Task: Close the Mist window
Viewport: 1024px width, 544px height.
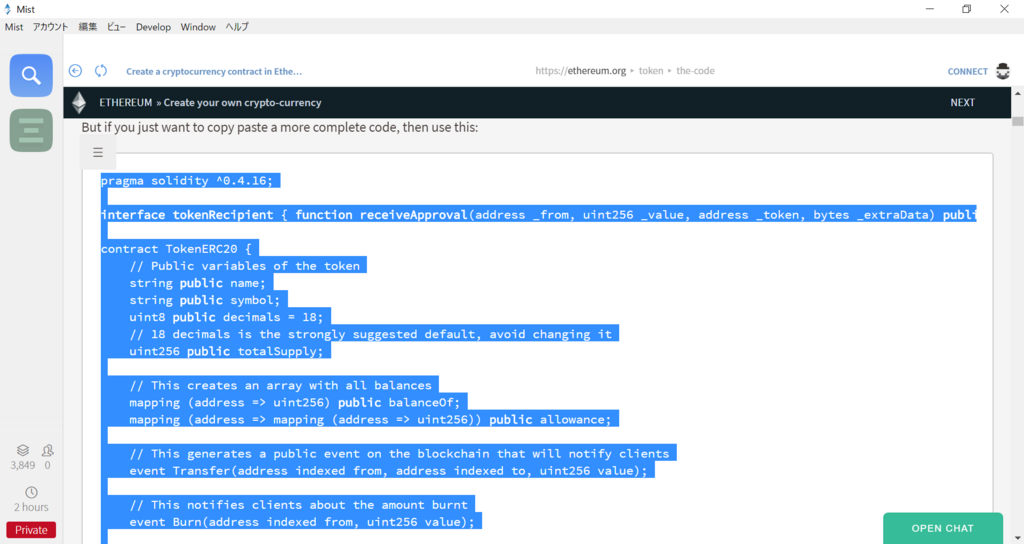Action: [1004, 9]
